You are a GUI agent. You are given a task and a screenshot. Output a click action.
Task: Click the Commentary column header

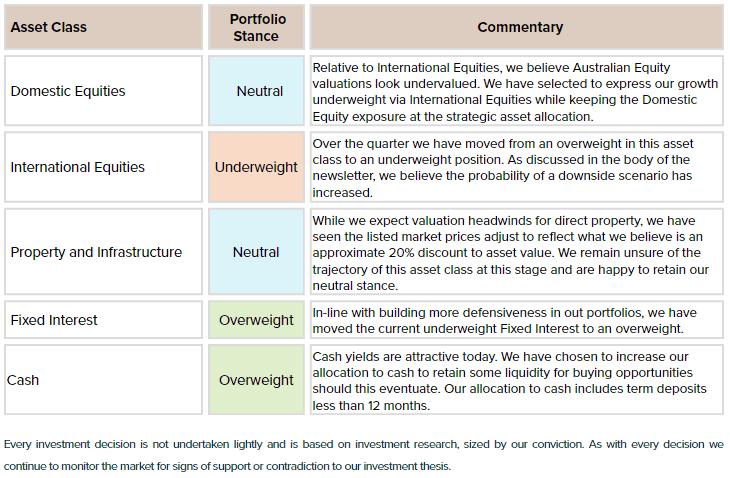click(517, 27)
